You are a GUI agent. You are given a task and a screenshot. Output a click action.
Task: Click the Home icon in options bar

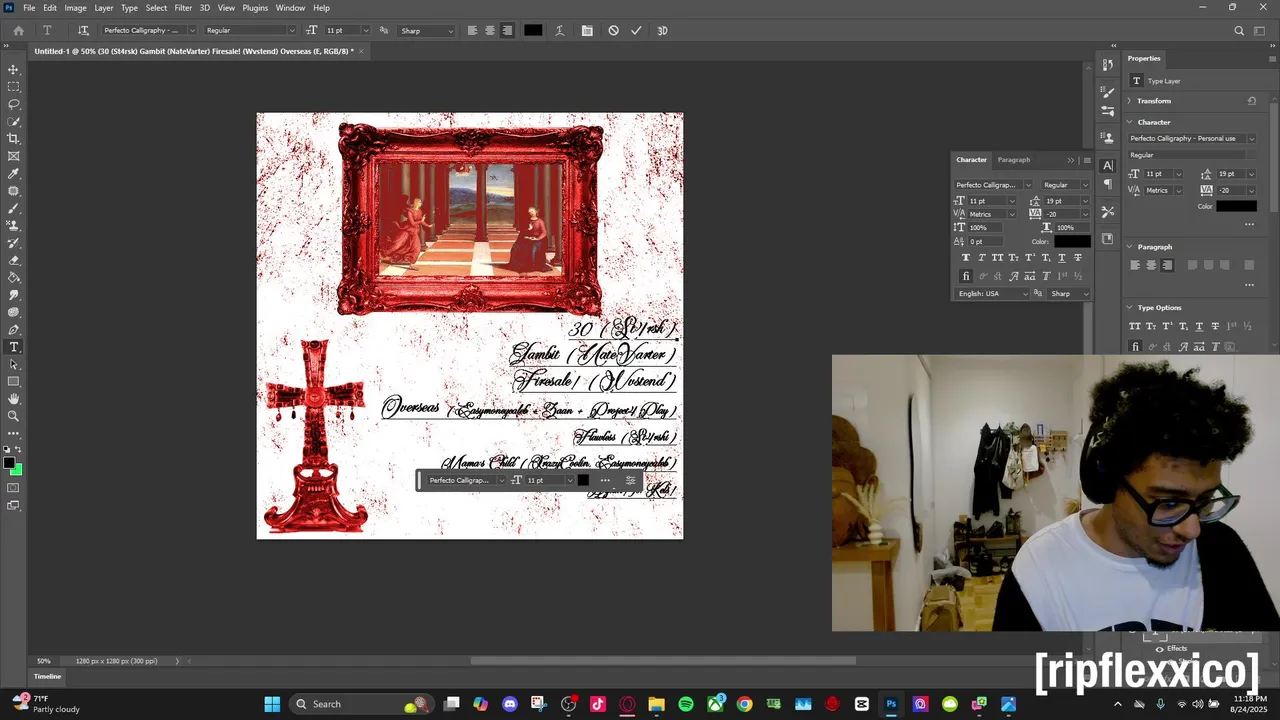[x=18, y=30]
